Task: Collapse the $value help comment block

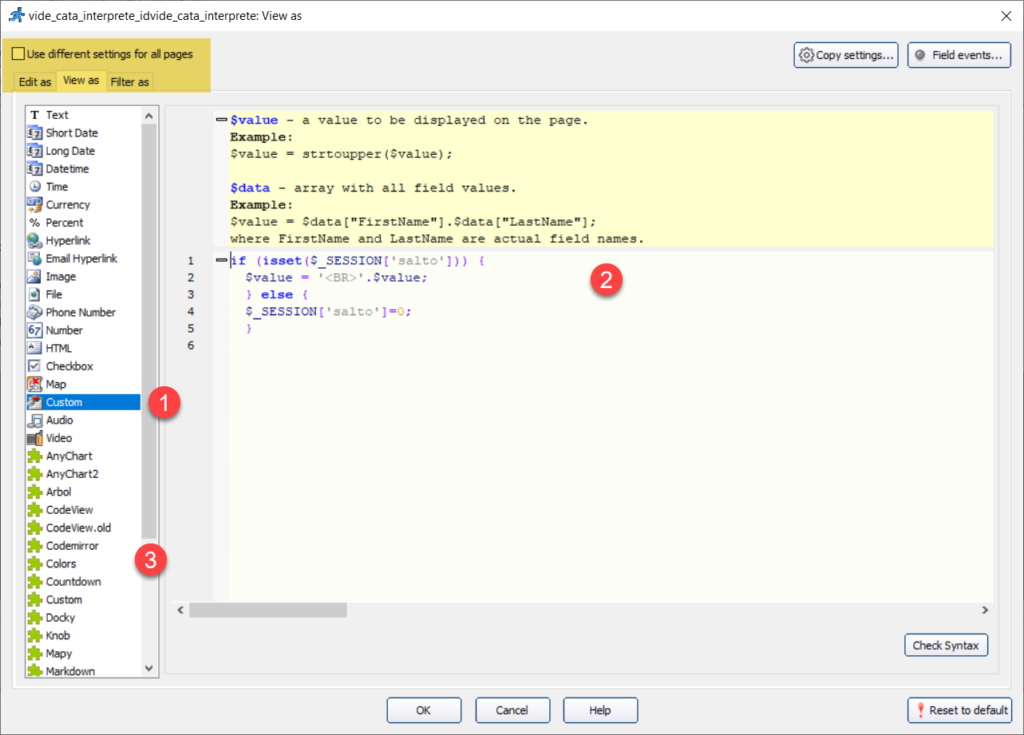Action: 221,120
